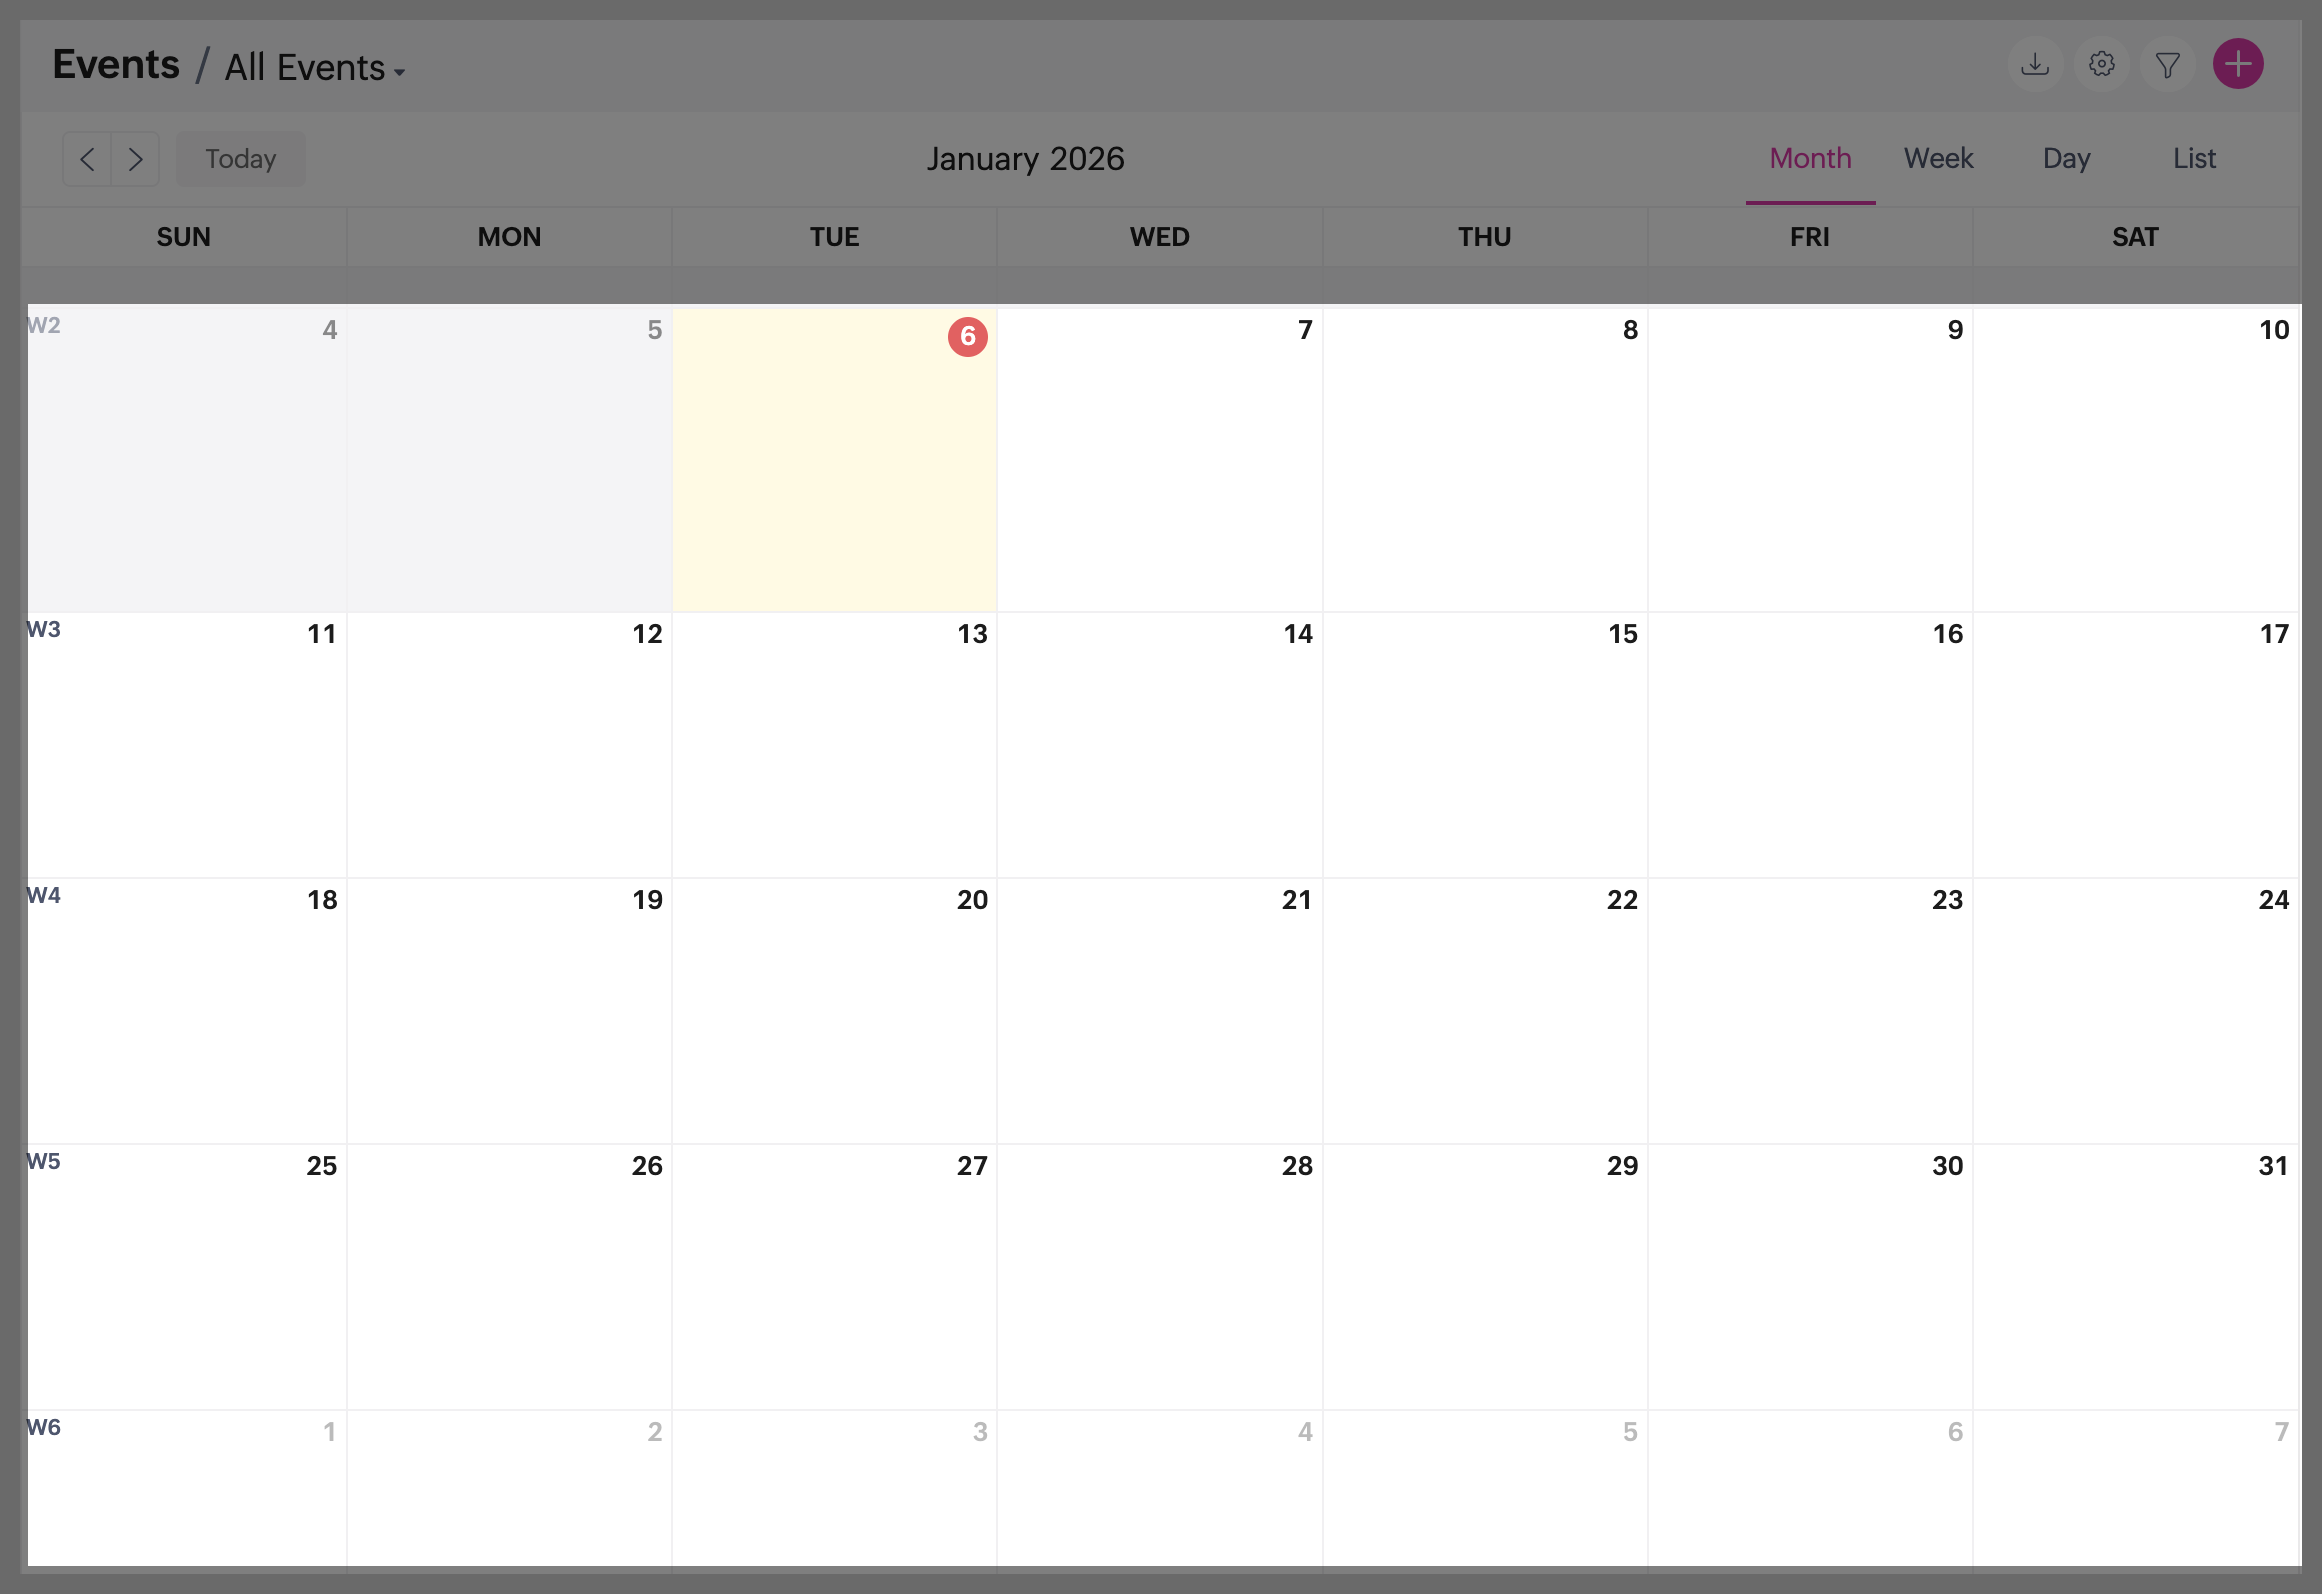This screenshot has height=1594, width=2322.
Task: Click the red-circled date 6
Action: [x=967, y=337]
